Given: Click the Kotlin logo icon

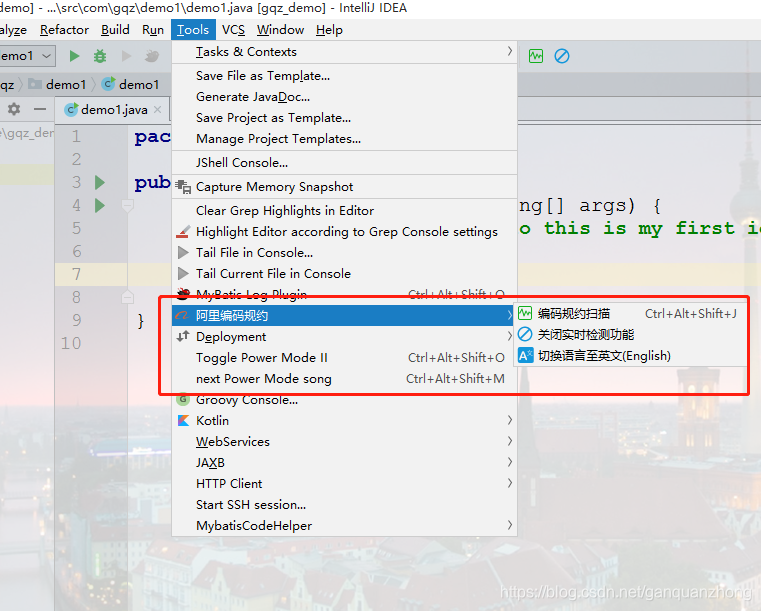Looking at the screenshot, I should coord(183,421).
